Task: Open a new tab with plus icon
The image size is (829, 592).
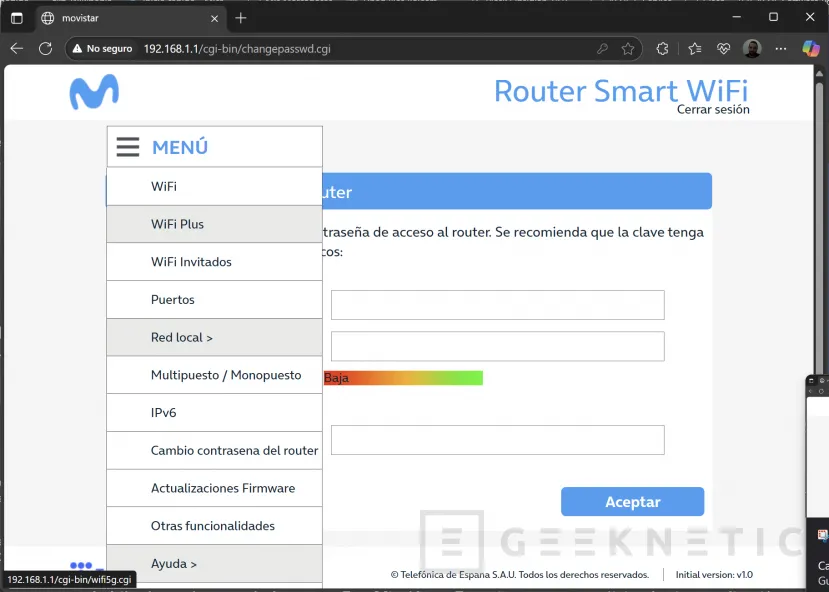Action: pos(241,18)
